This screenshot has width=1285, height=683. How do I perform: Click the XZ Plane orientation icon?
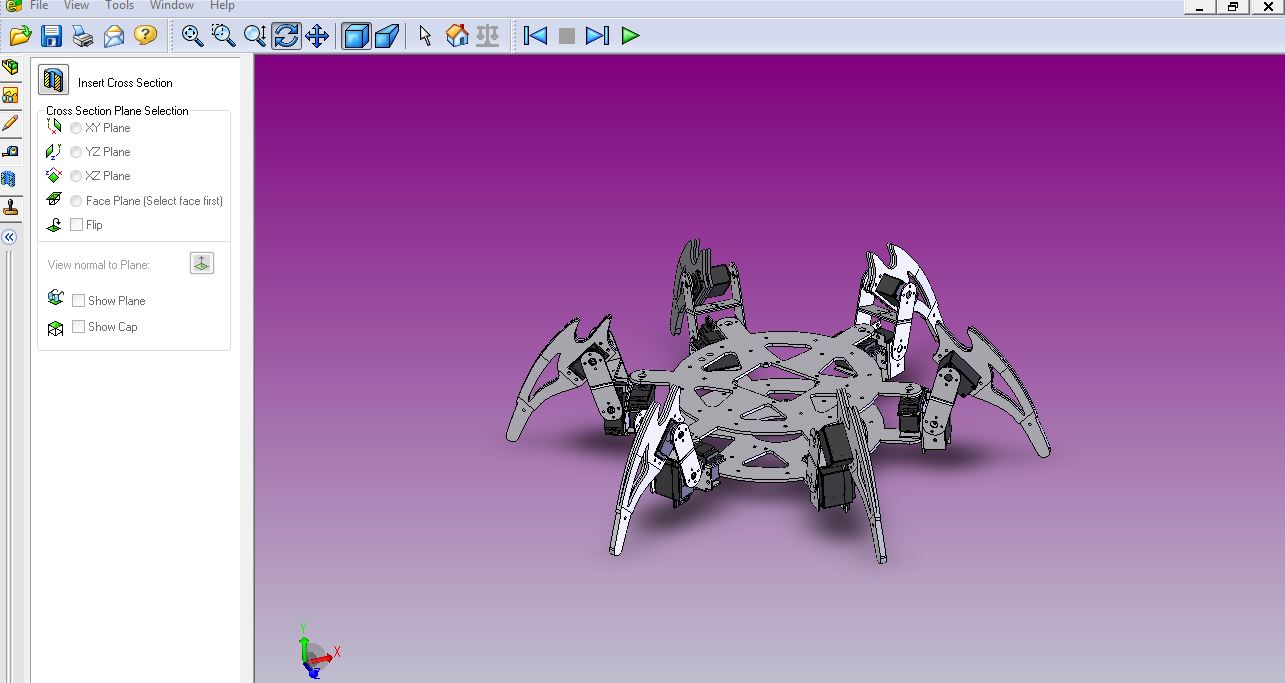coord(54,176)
